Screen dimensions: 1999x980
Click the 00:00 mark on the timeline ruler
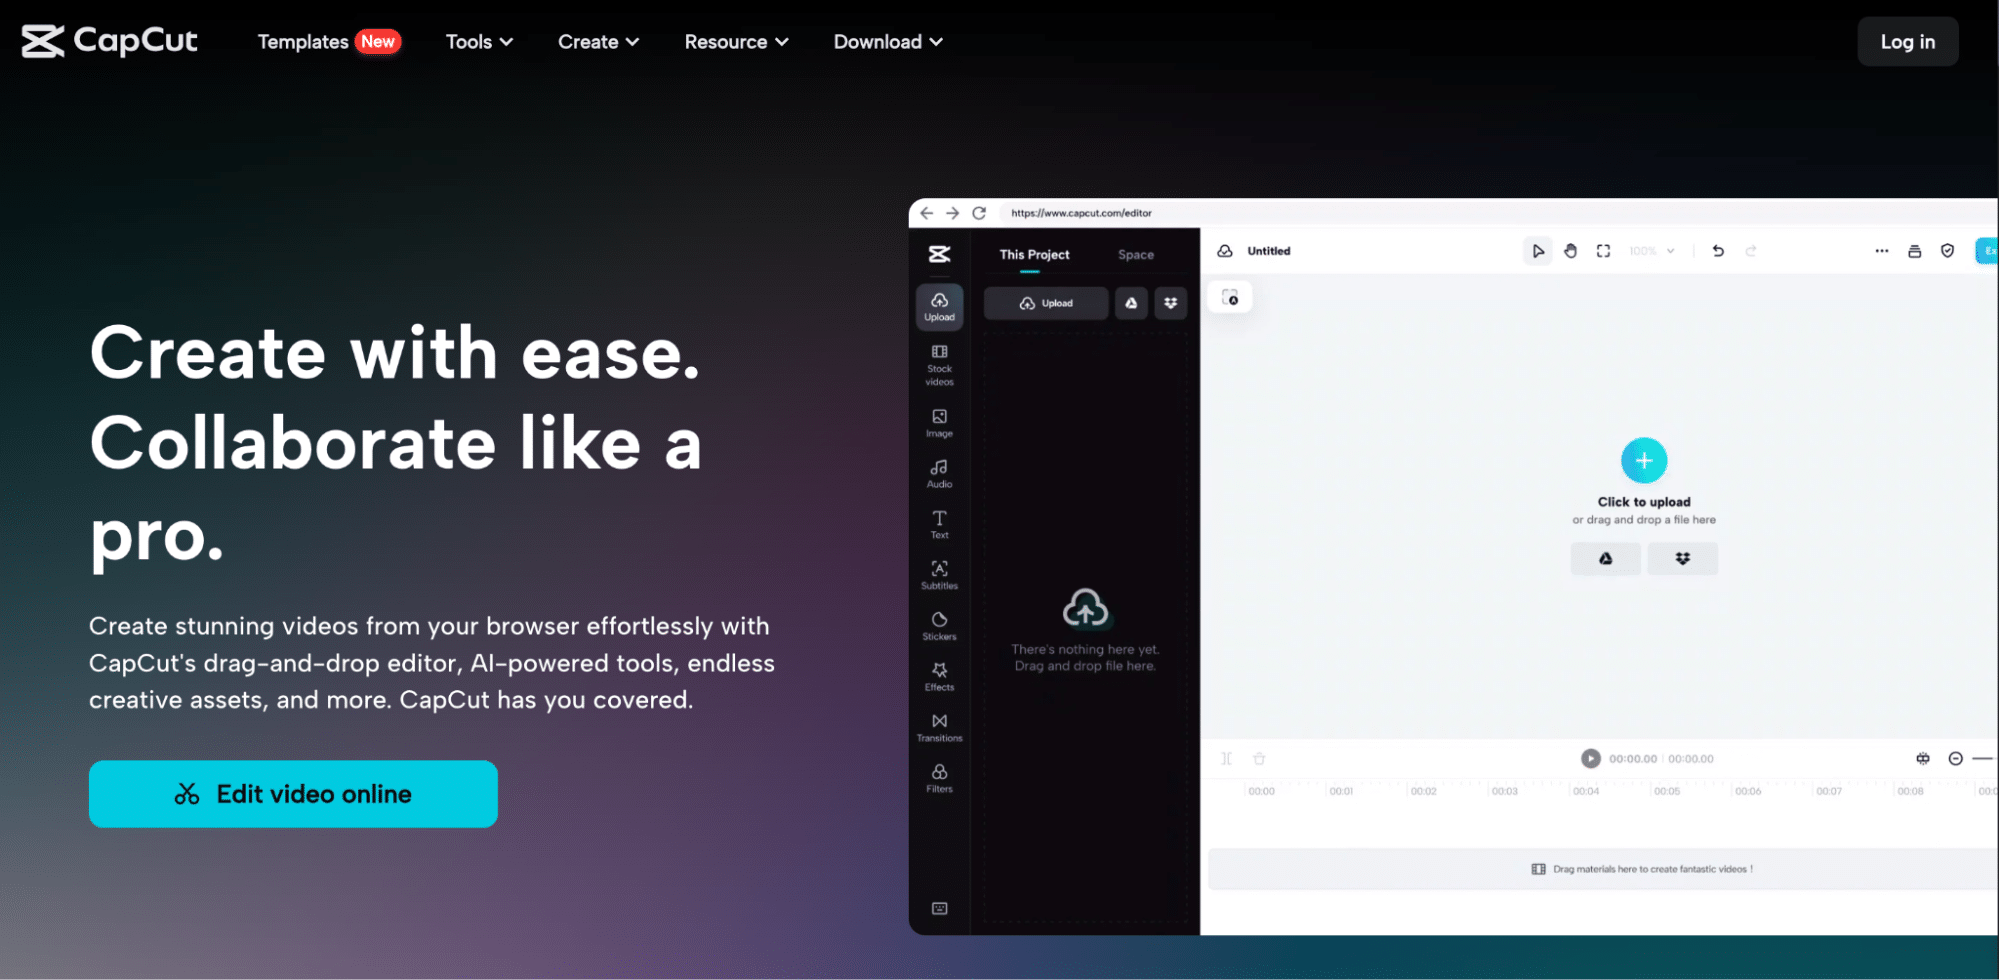pyautogui.click(x=1262, y=791)
